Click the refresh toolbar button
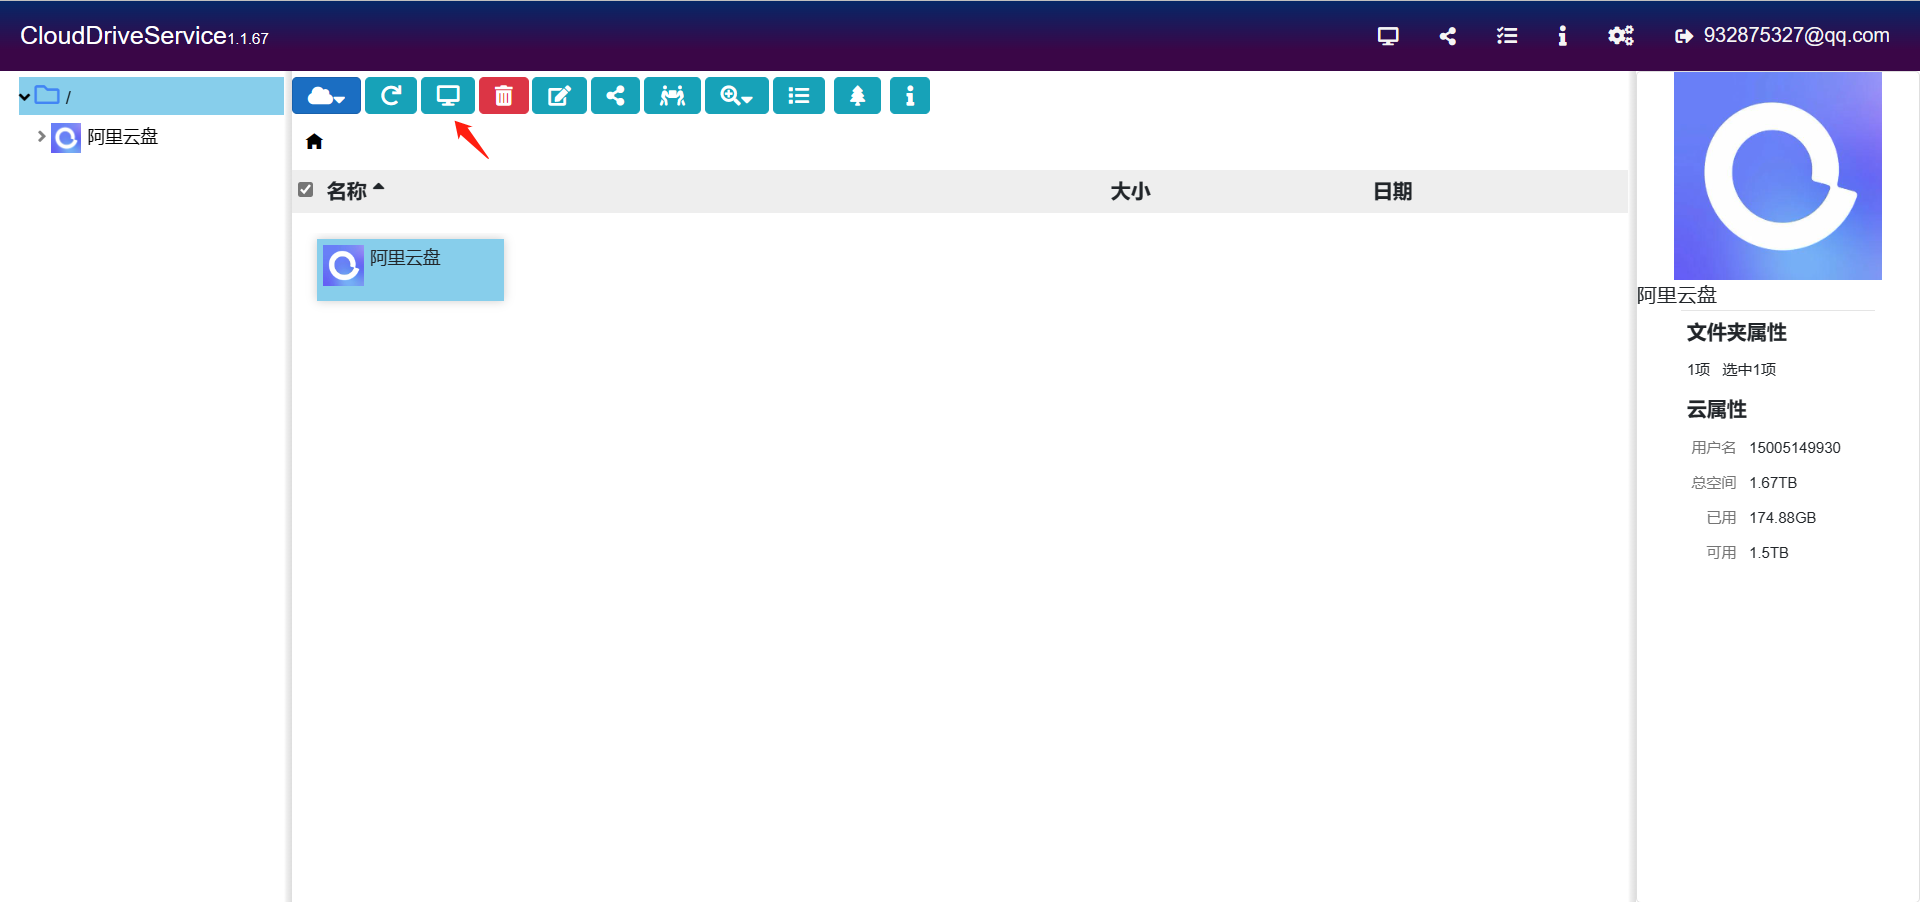Image resolution: width=1920 pixels, height=902 pixels. 391,96
